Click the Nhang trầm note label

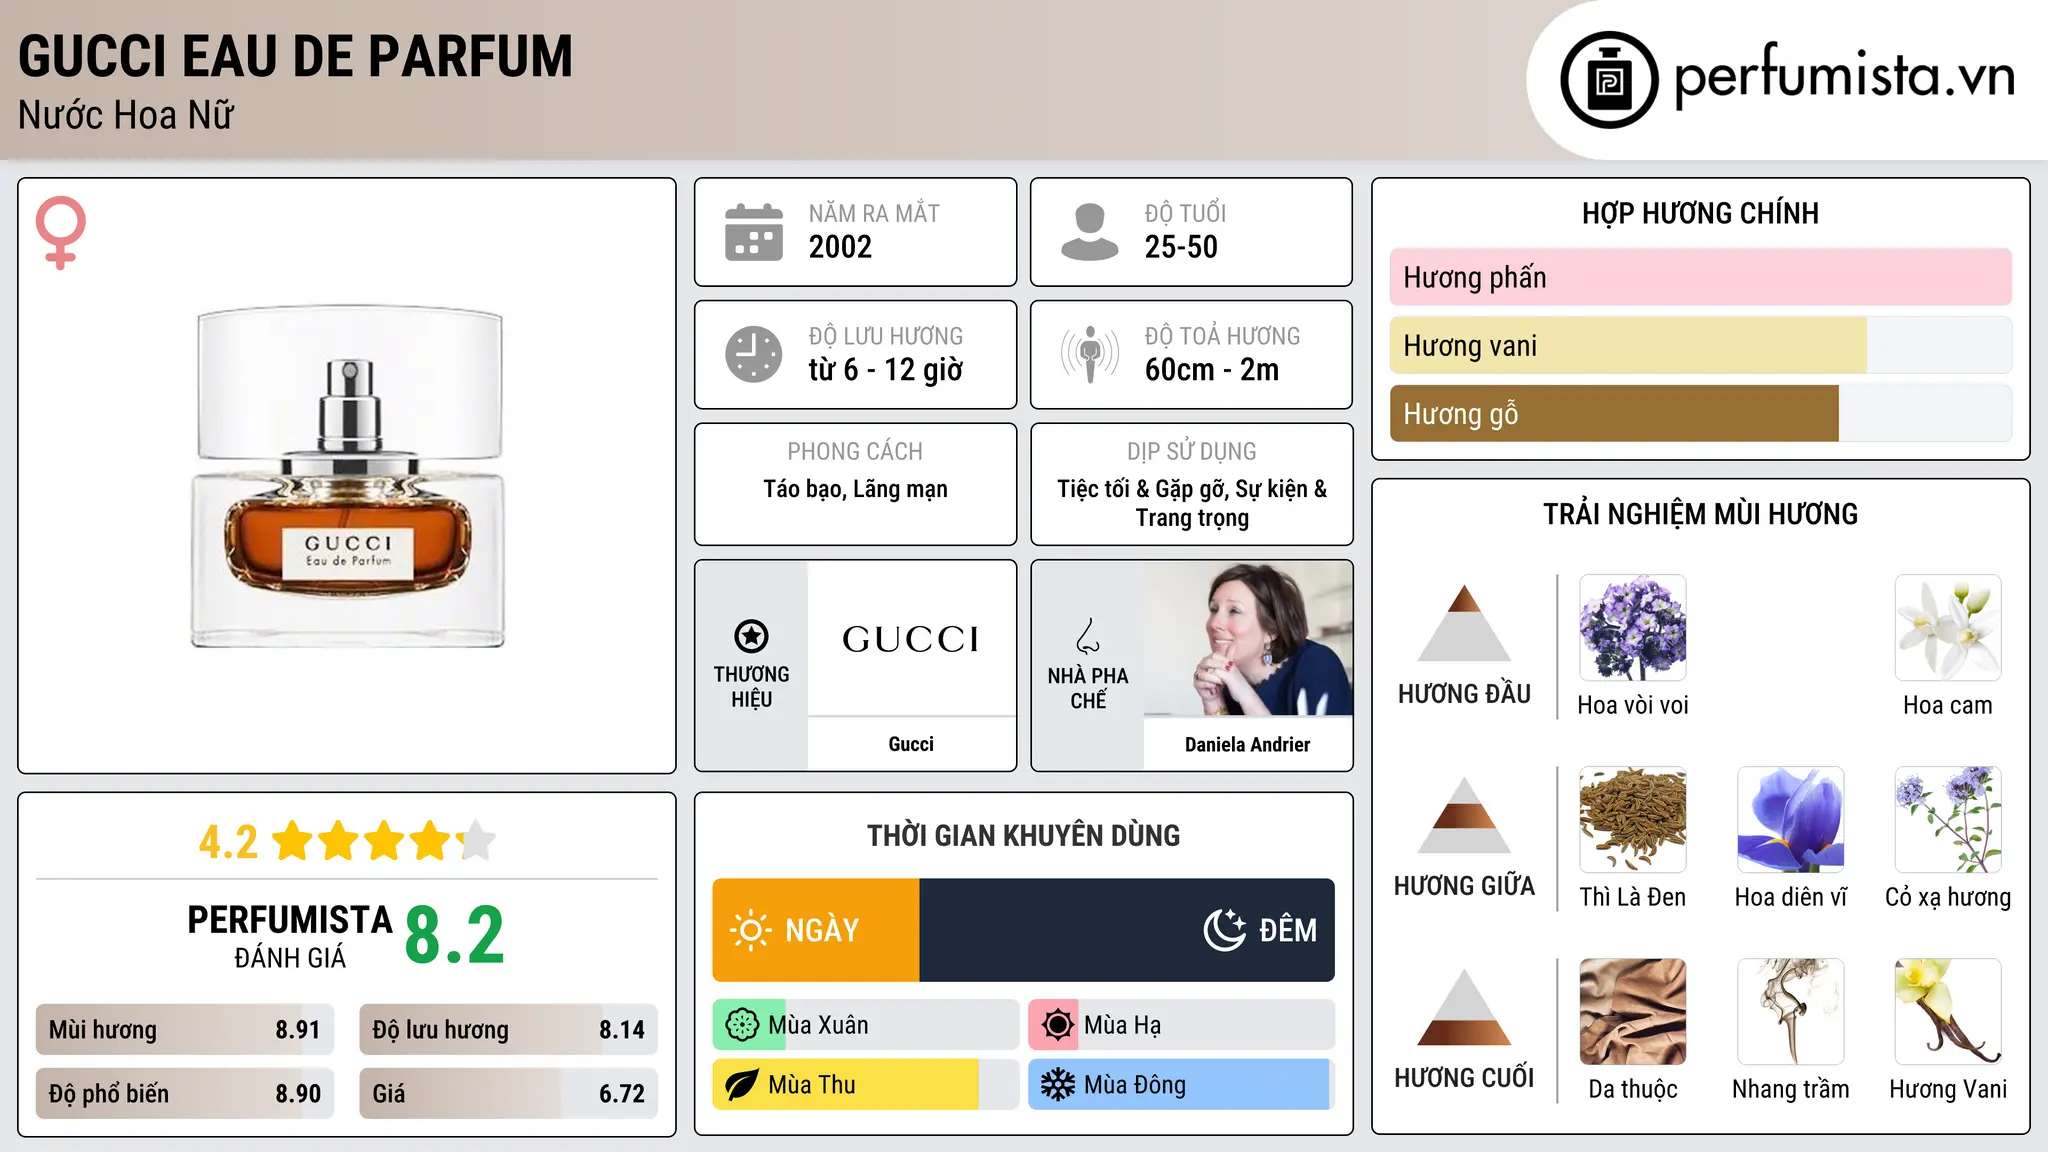click(1791, 1089)
